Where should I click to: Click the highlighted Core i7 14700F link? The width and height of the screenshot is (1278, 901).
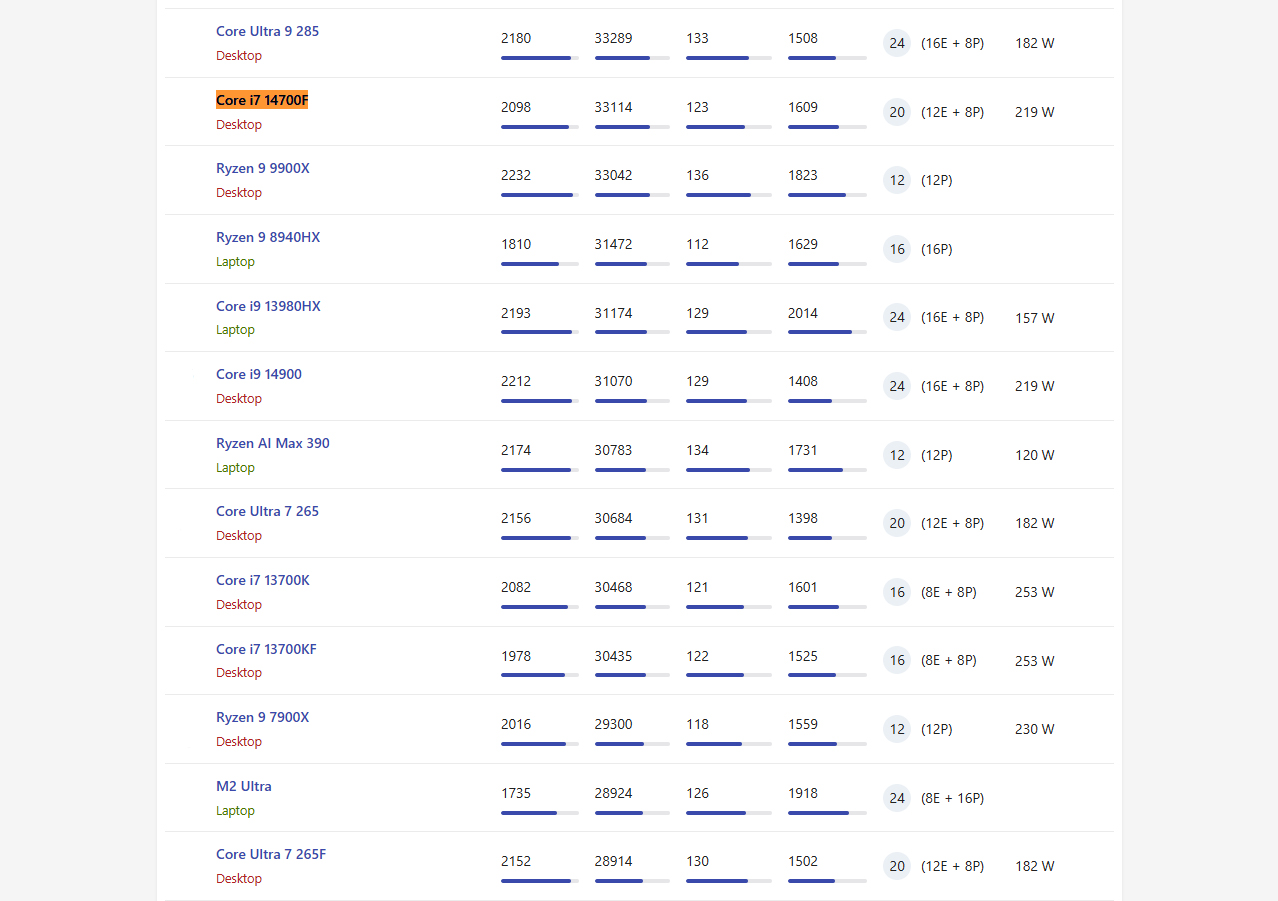pos(262,100)
